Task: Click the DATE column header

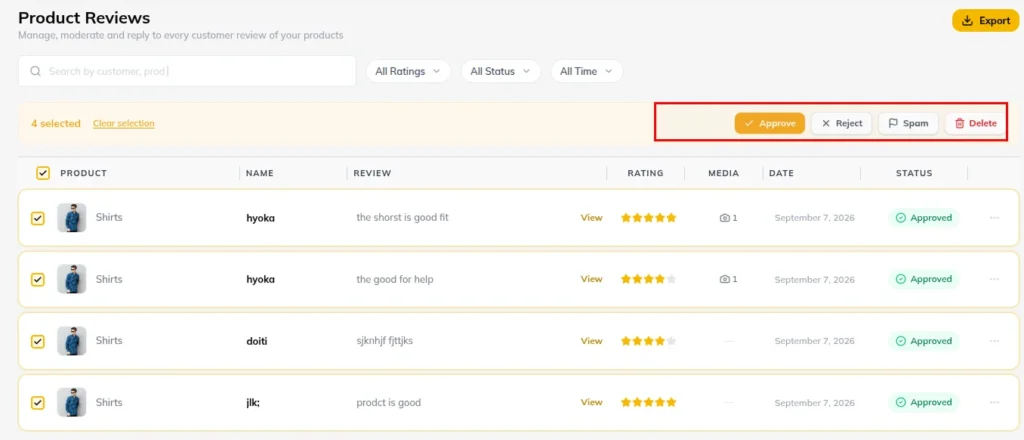Action: tap(780, 173)
